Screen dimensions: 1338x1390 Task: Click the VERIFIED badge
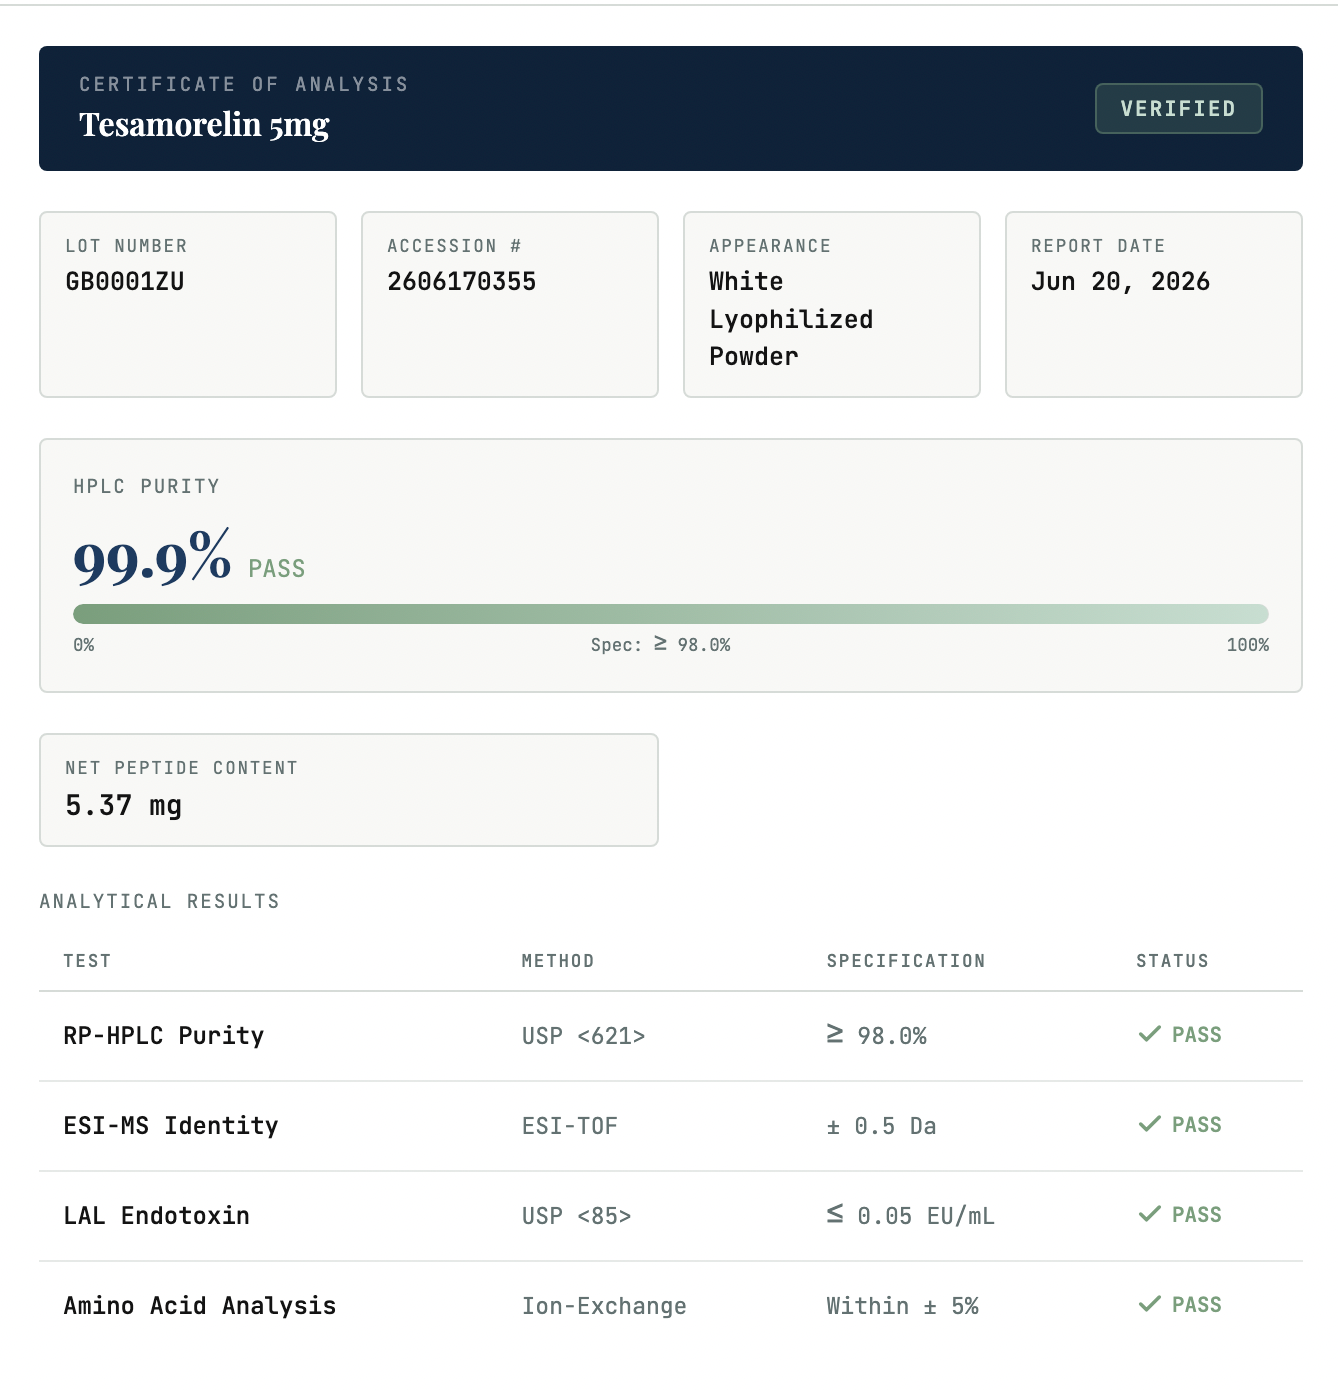(1178, 108)
